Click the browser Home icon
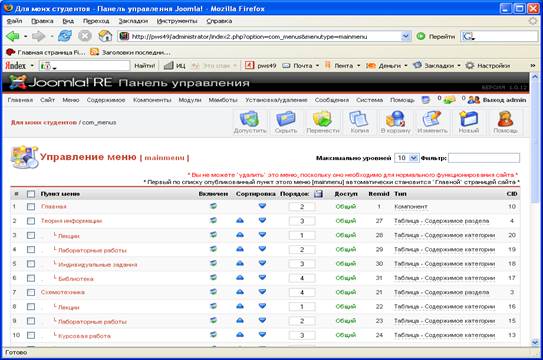543x360 pixels. tap(105, 36)
